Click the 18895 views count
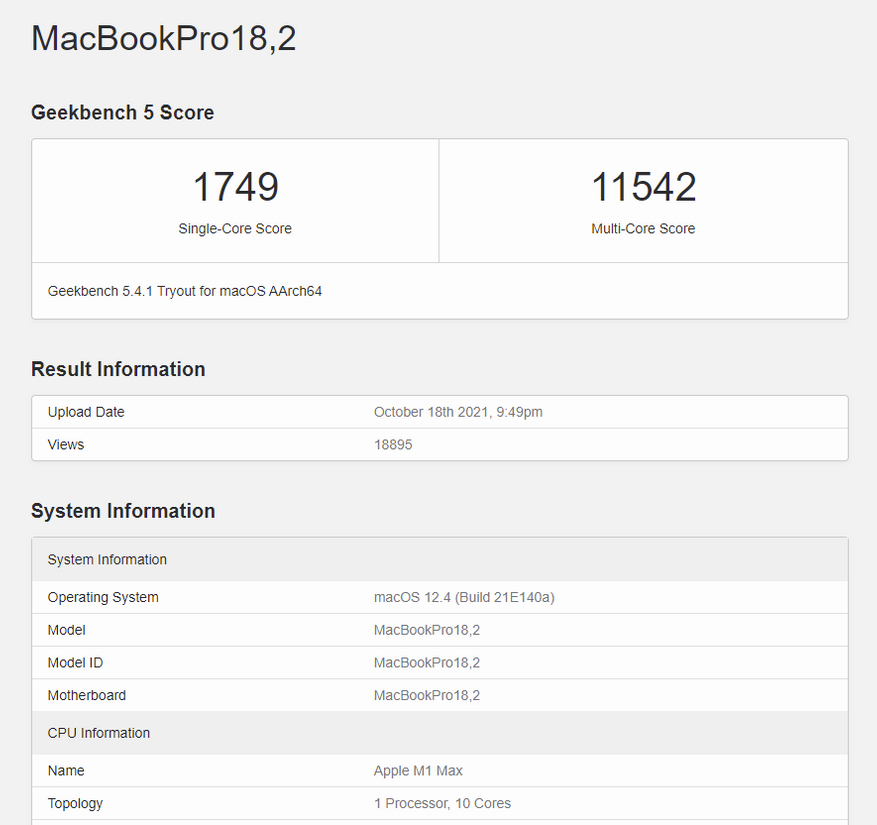This screenshot has width=877, height=825. pos(393,444)
